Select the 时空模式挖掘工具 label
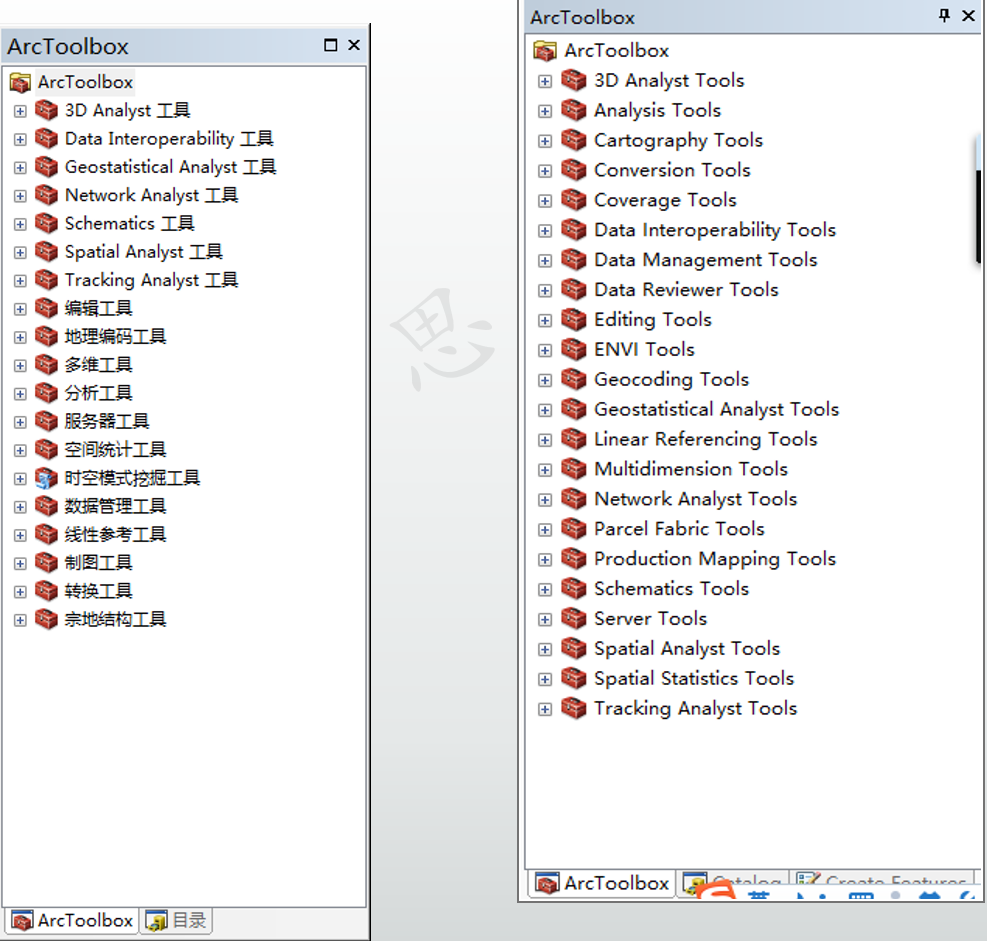 coord(132,478)
